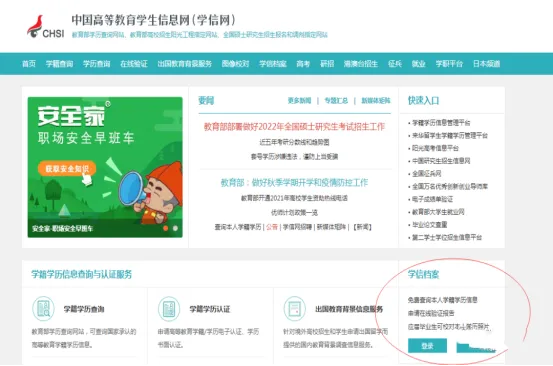Open 教育部开通2021年高校学生资助热线电话 link
Screen dimensions: 553x366
[294, 198]
